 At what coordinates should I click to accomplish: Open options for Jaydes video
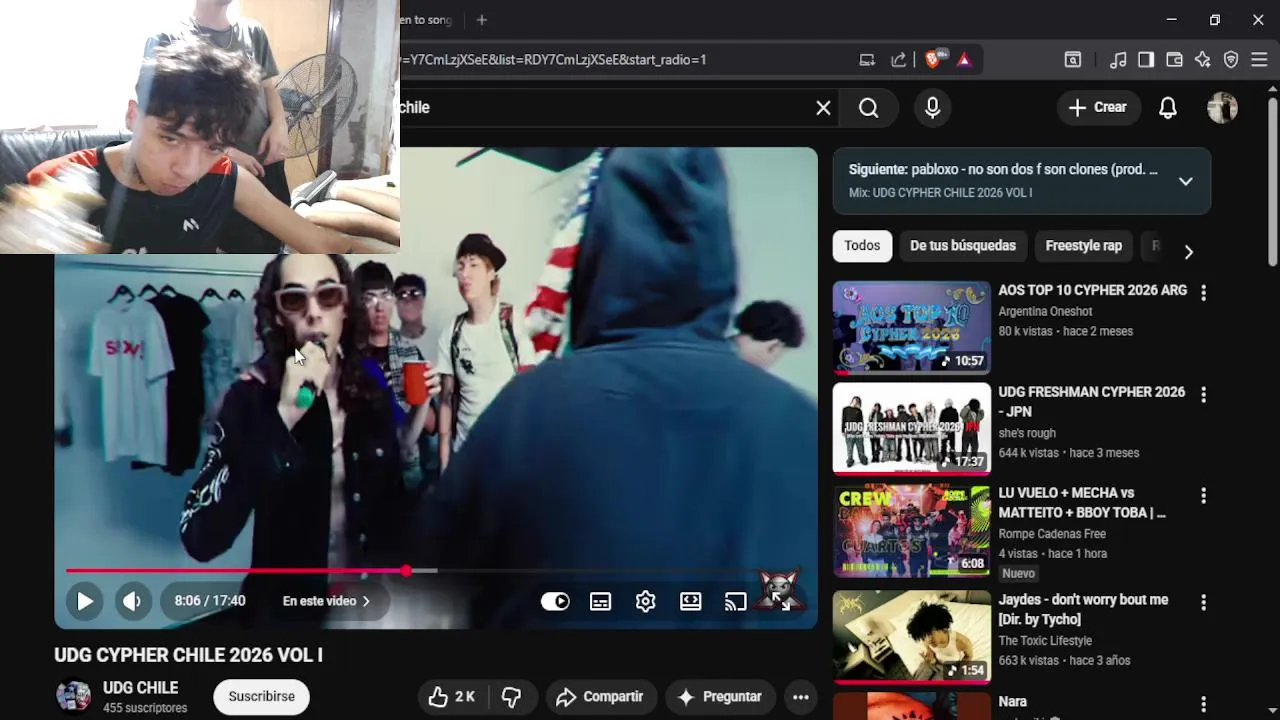1203,603
